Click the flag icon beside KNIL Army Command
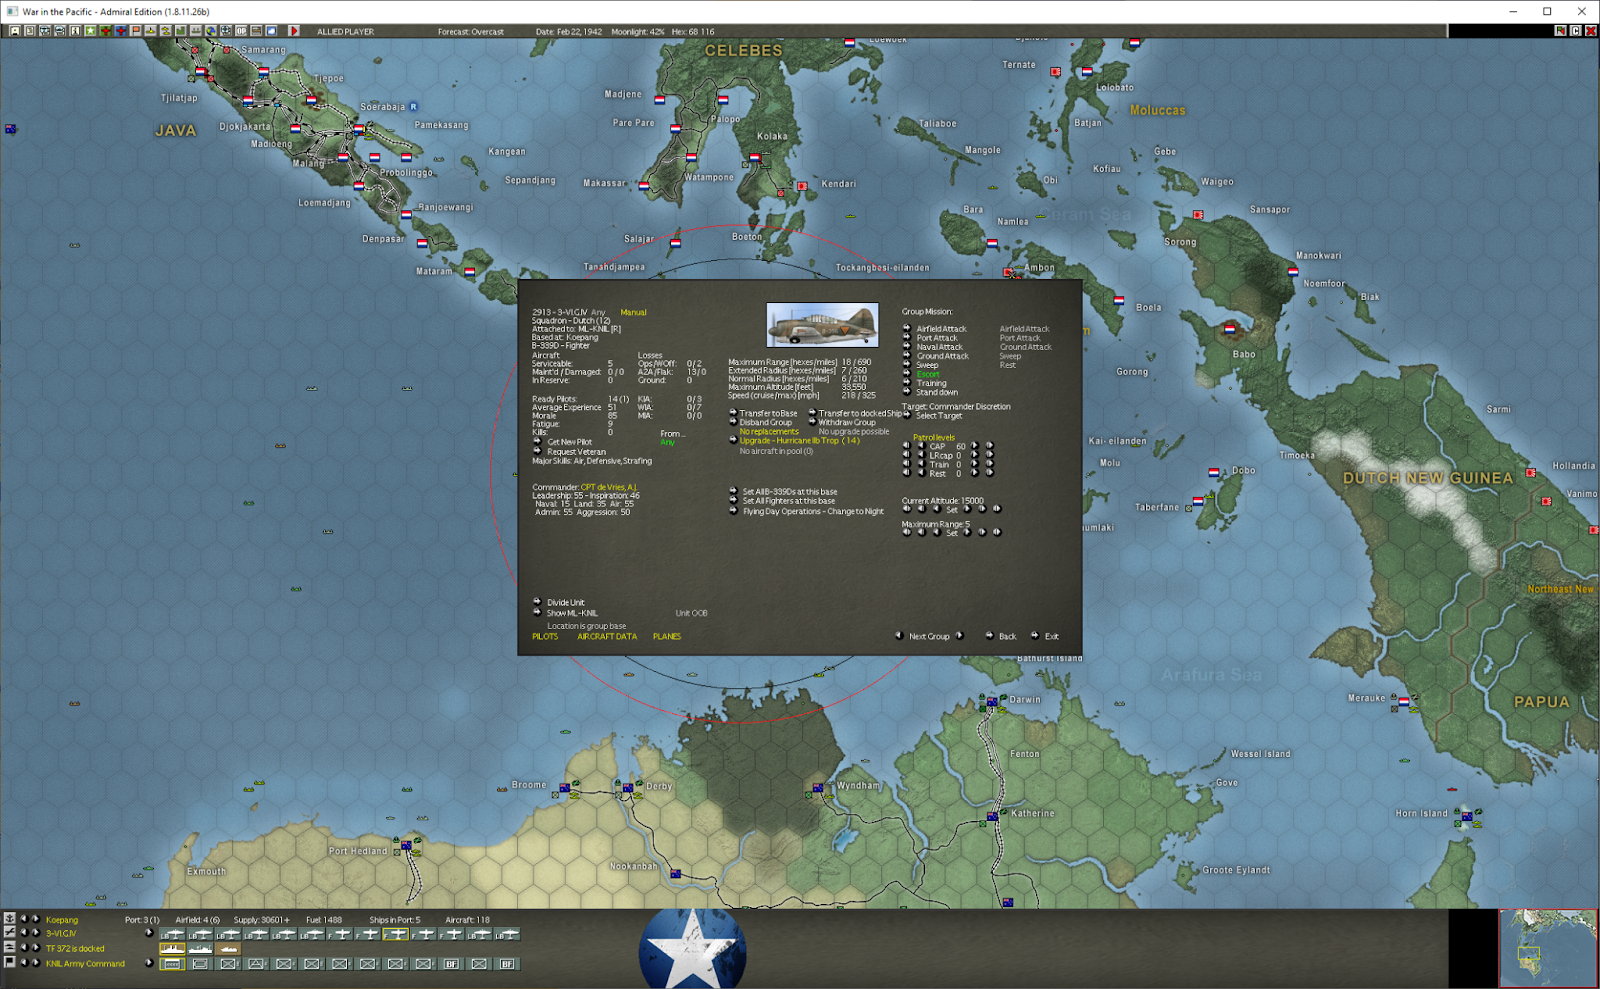Image resolution: width=1600 pixels, height=989 pixels. 10,962
